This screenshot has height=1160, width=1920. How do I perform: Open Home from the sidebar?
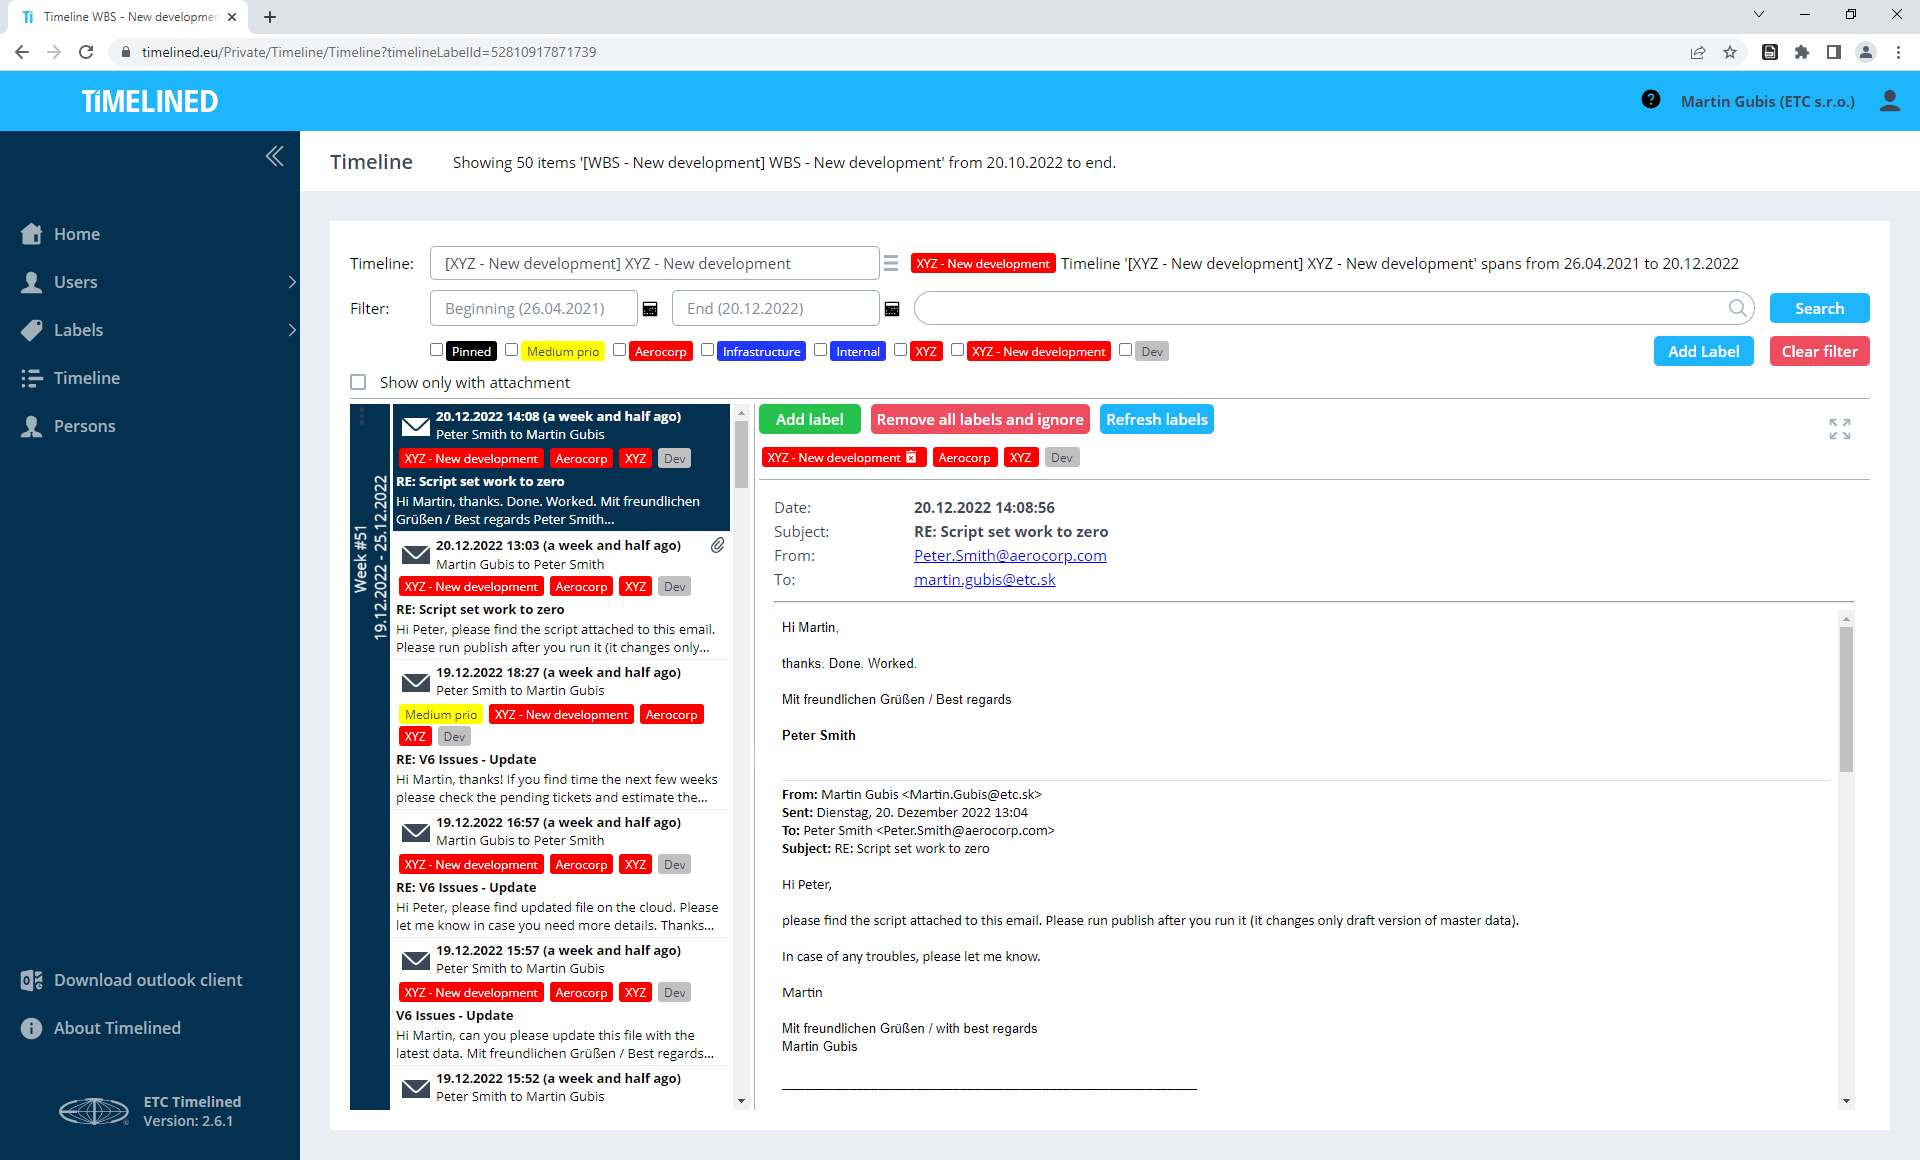pos(76,234)
